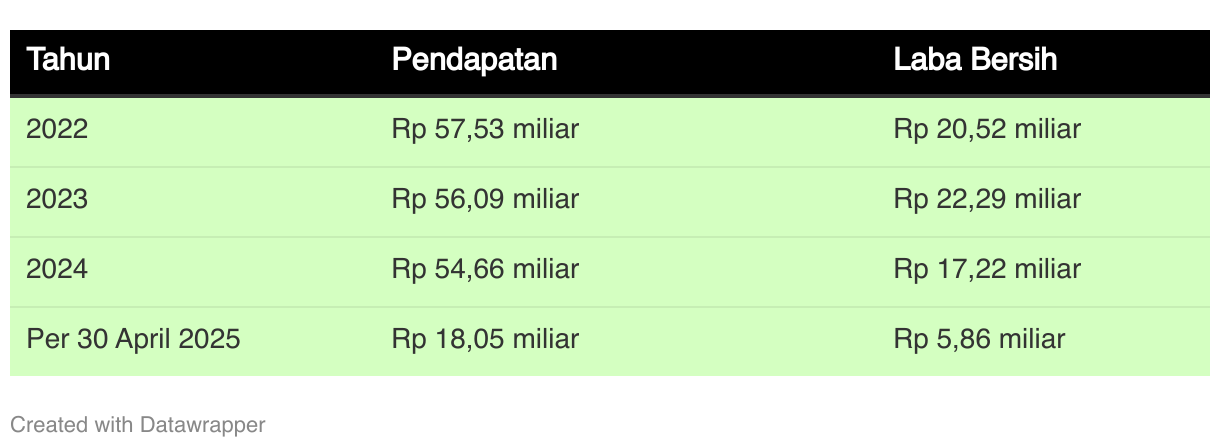Click revenue value Rp 54,66 miliar

point(486,269)
